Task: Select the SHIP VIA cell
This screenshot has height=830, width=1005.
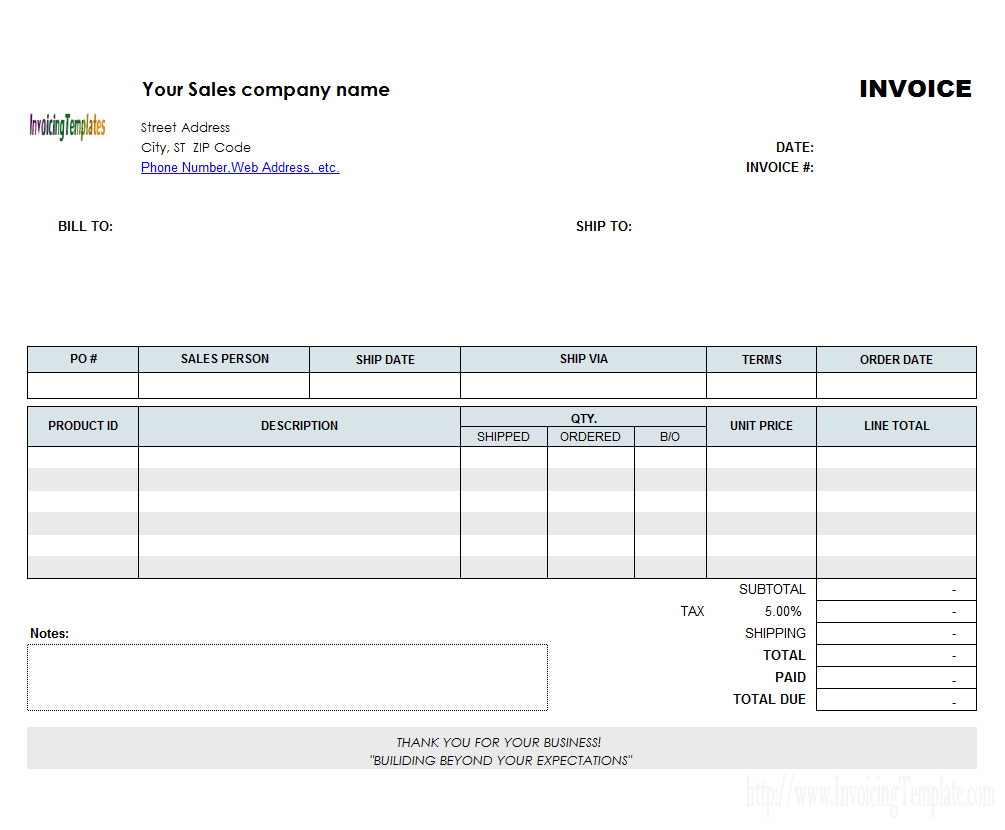Action: click(x=582, y=385)
